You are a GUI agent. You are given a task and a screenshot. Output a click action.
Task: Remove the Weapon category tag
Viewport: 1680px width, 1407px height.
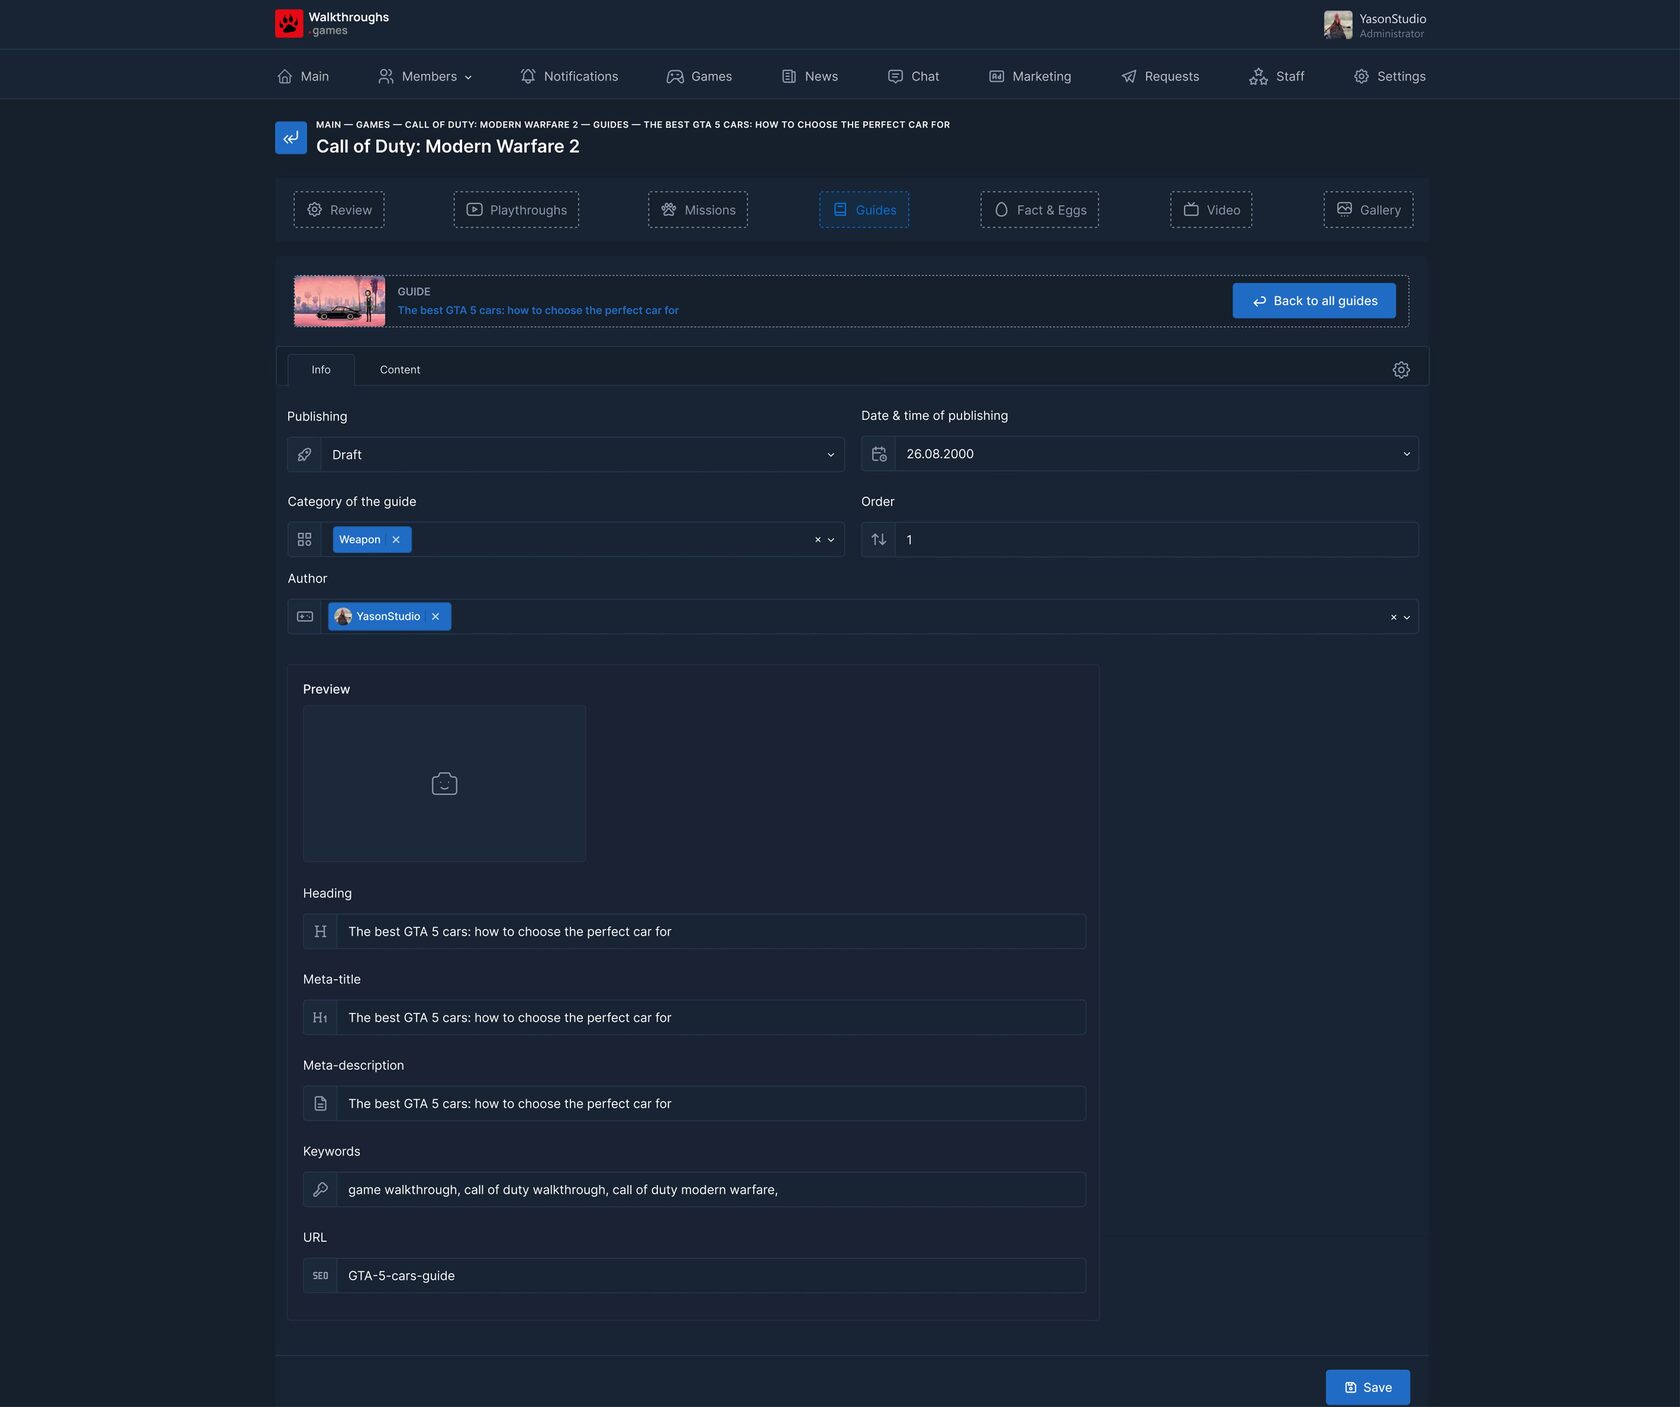[396, 540]
